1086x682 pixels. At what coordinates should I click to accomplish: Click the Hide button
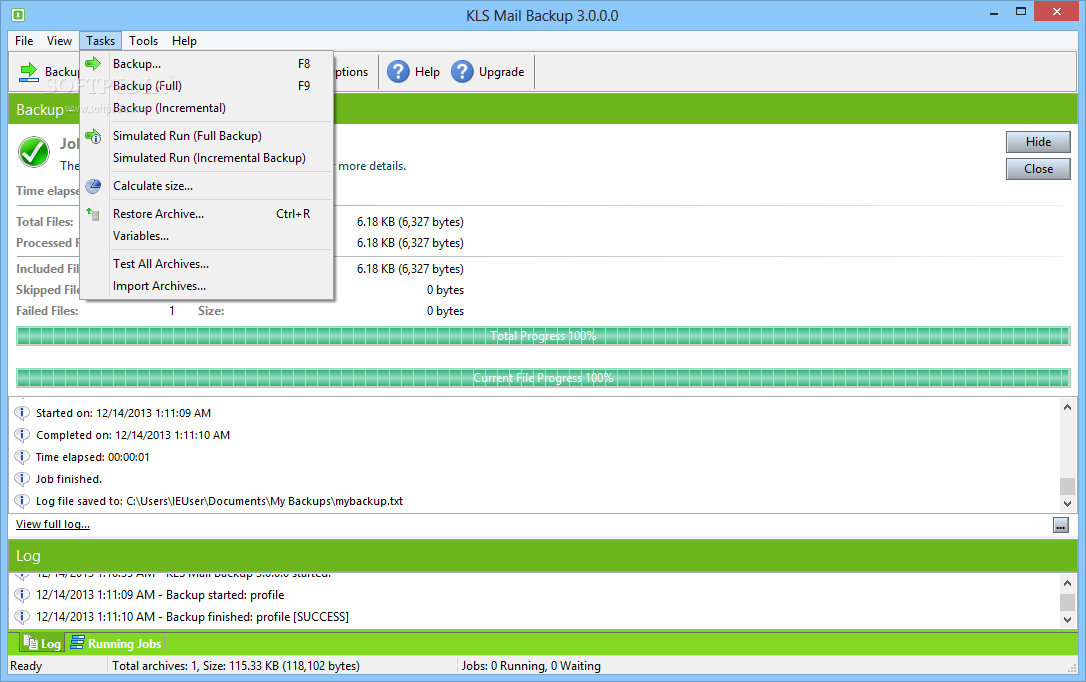1038,142
